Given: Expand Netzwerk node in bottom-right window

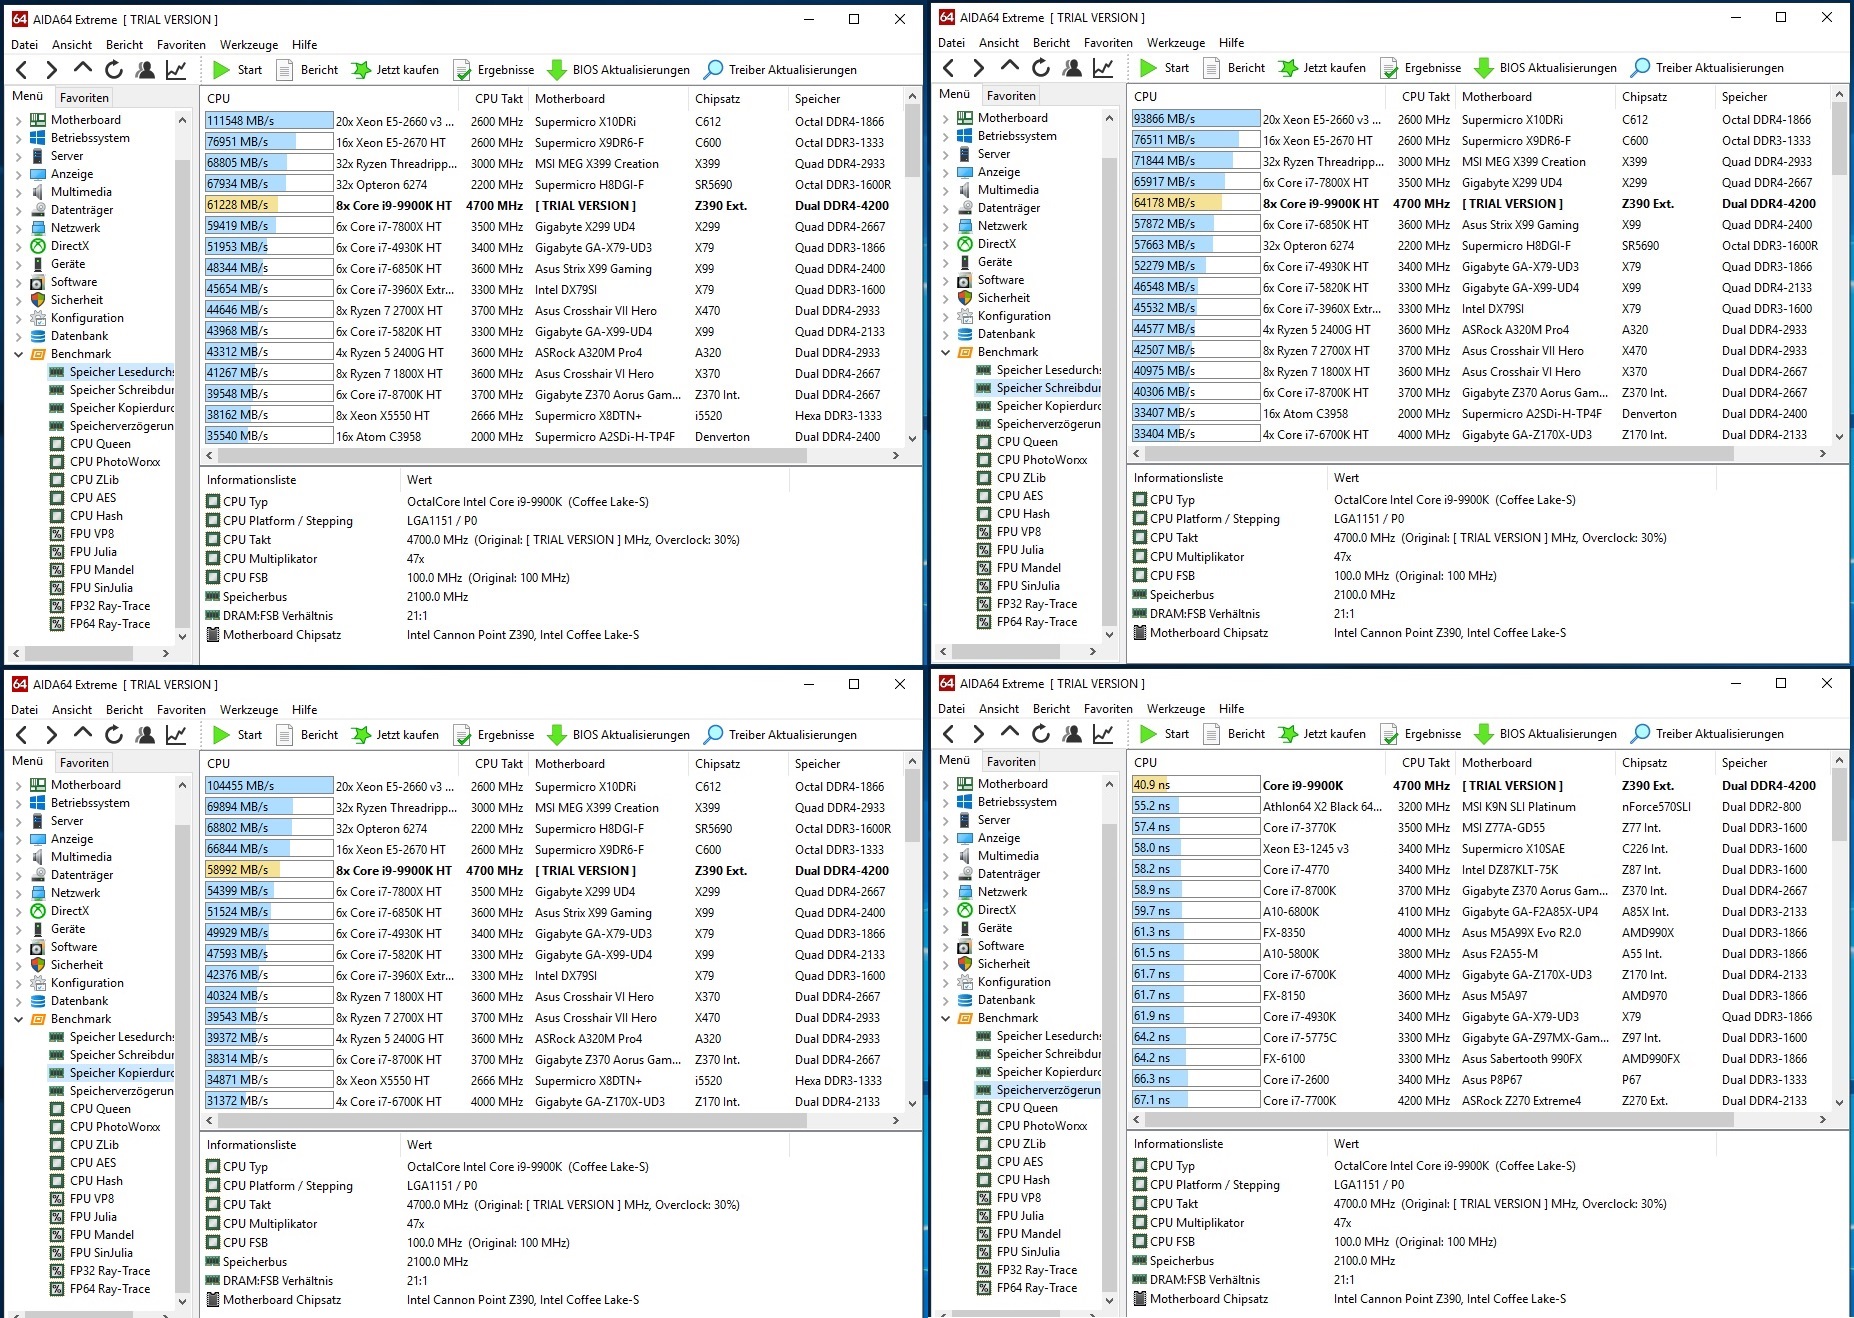Looking at the screenshot, I should tap(945, 892).
